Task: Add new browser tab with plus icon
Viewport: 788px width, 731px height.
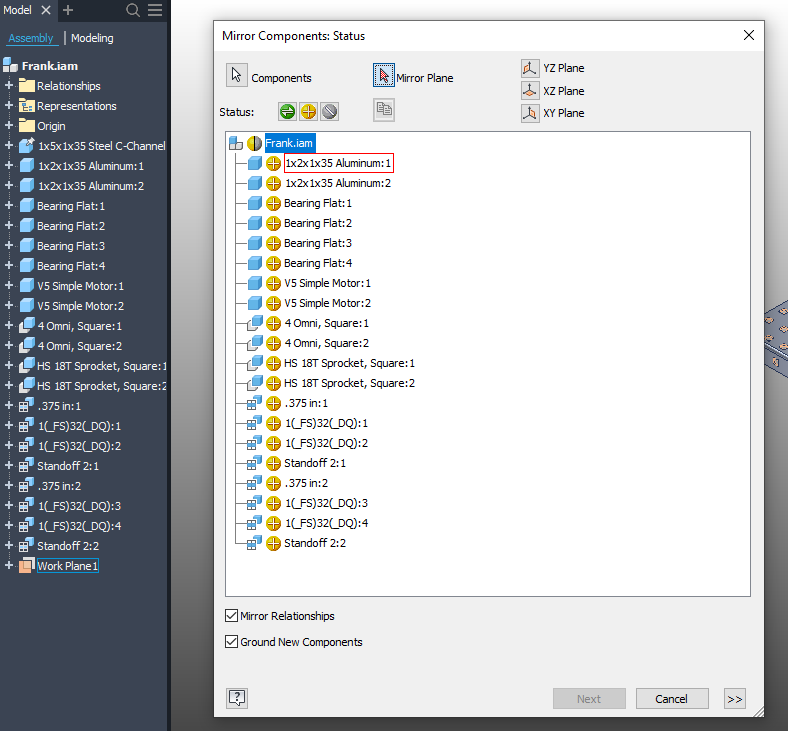Action: (x=68, y=10)
